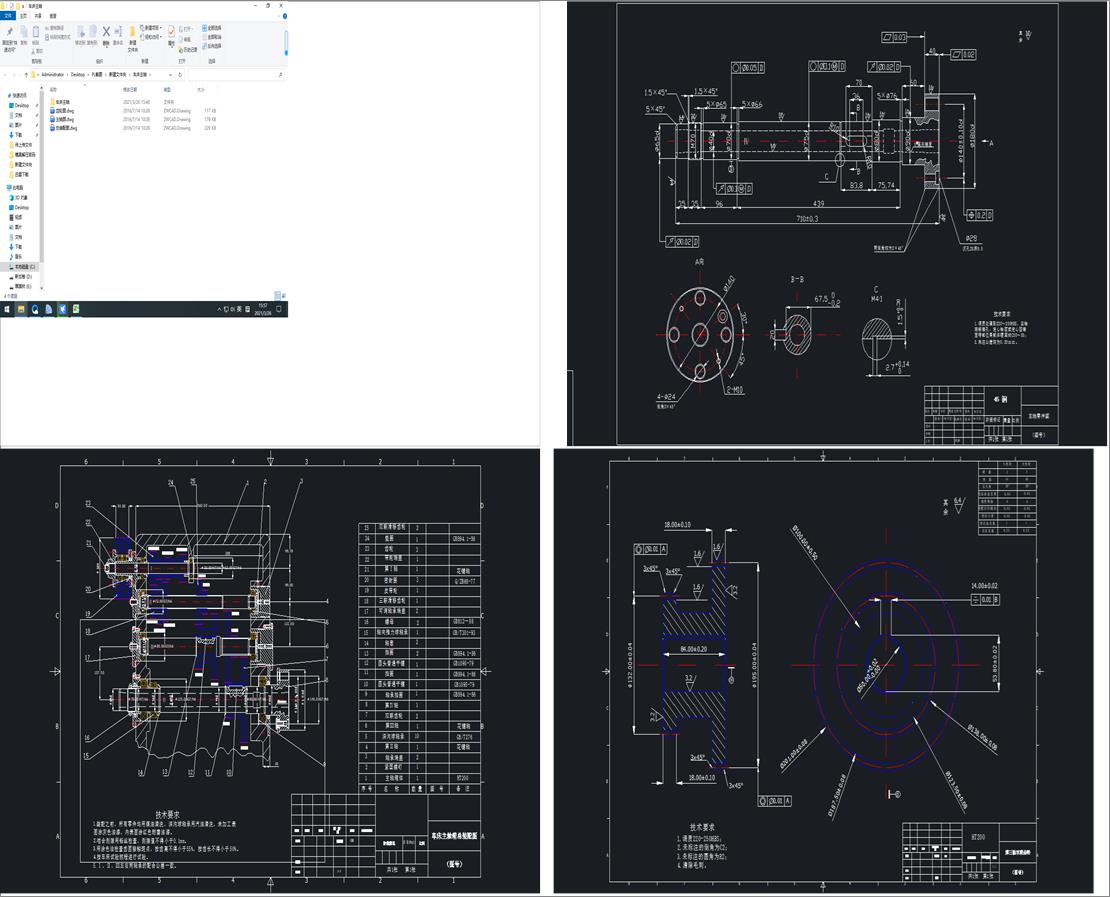The height and width of the screenshot is (897, 1110).
Task: Click the Paste icon in Explorer ribbon
Action: [x=35, y=35]
